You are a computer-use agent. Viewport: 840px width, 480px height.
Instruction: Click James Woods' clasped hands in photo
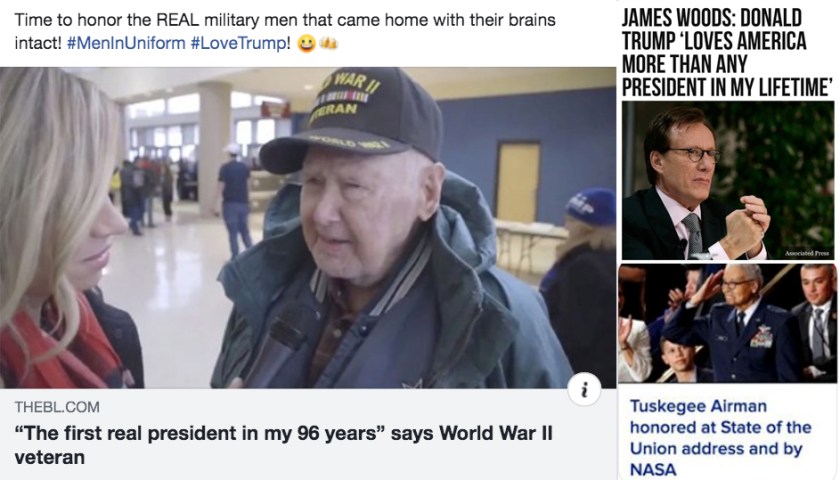747,224
